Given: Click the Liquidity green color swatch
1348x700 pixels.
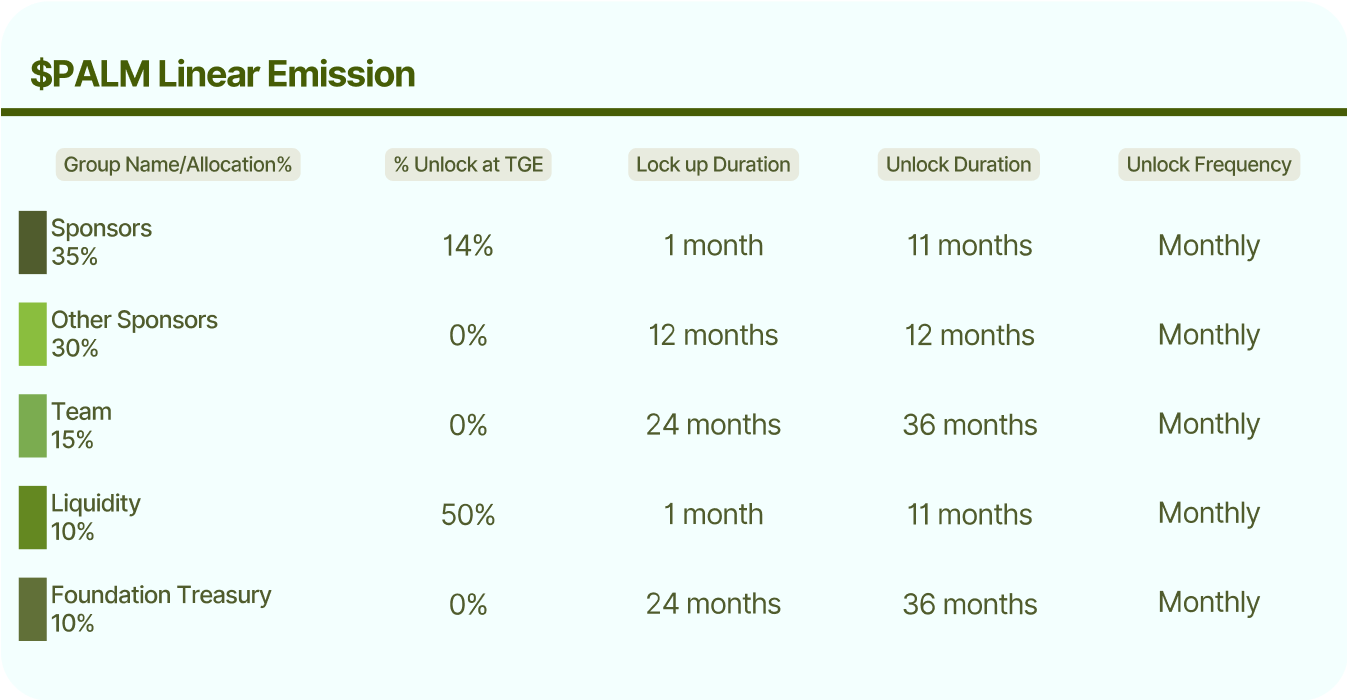Looking at the screenshot, I should (33, 517).
